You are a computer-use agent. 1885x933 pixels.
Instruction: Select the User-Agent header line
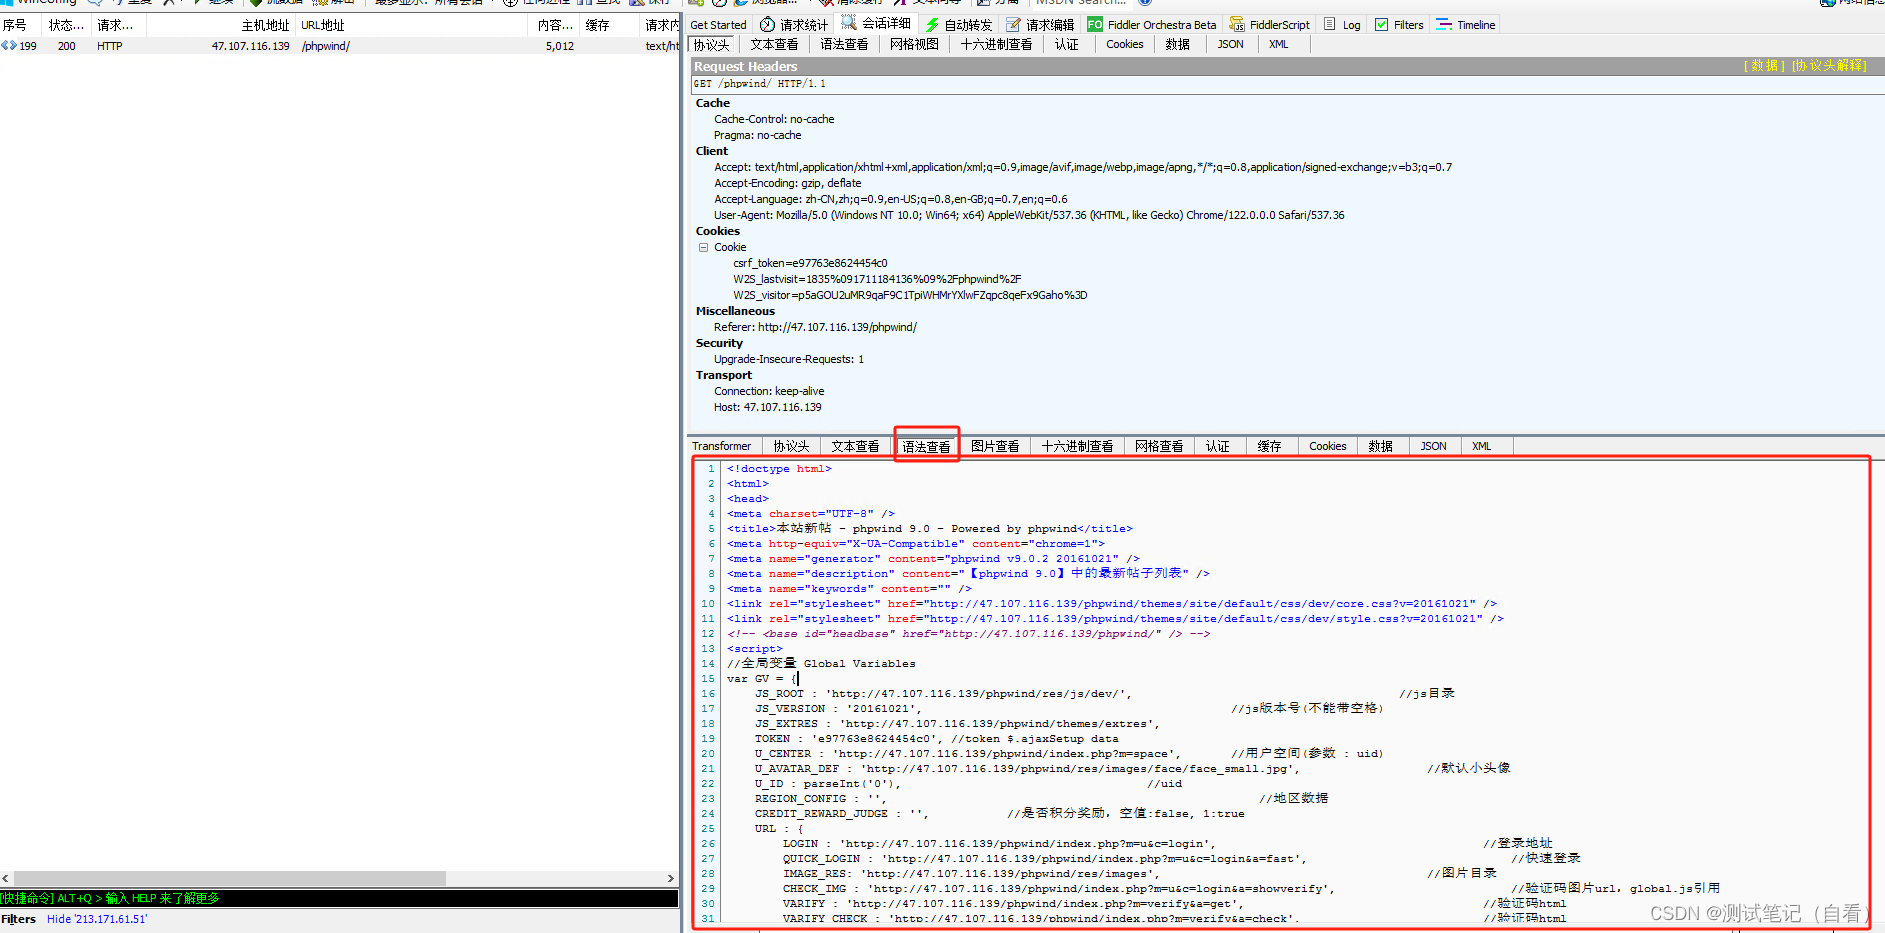pos(1029,215)
